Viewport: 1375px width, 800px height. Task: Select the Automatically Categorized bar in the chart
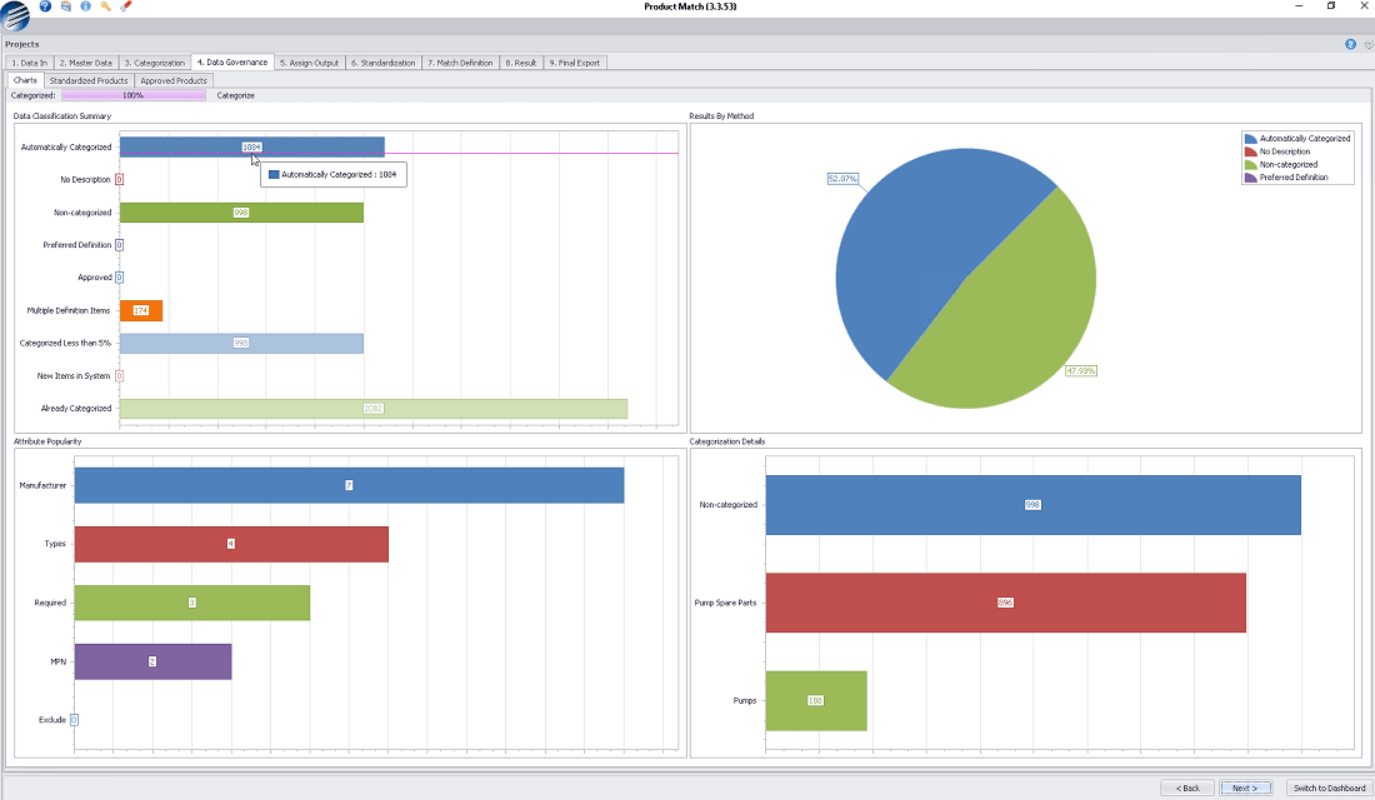(x=250, y=146)
